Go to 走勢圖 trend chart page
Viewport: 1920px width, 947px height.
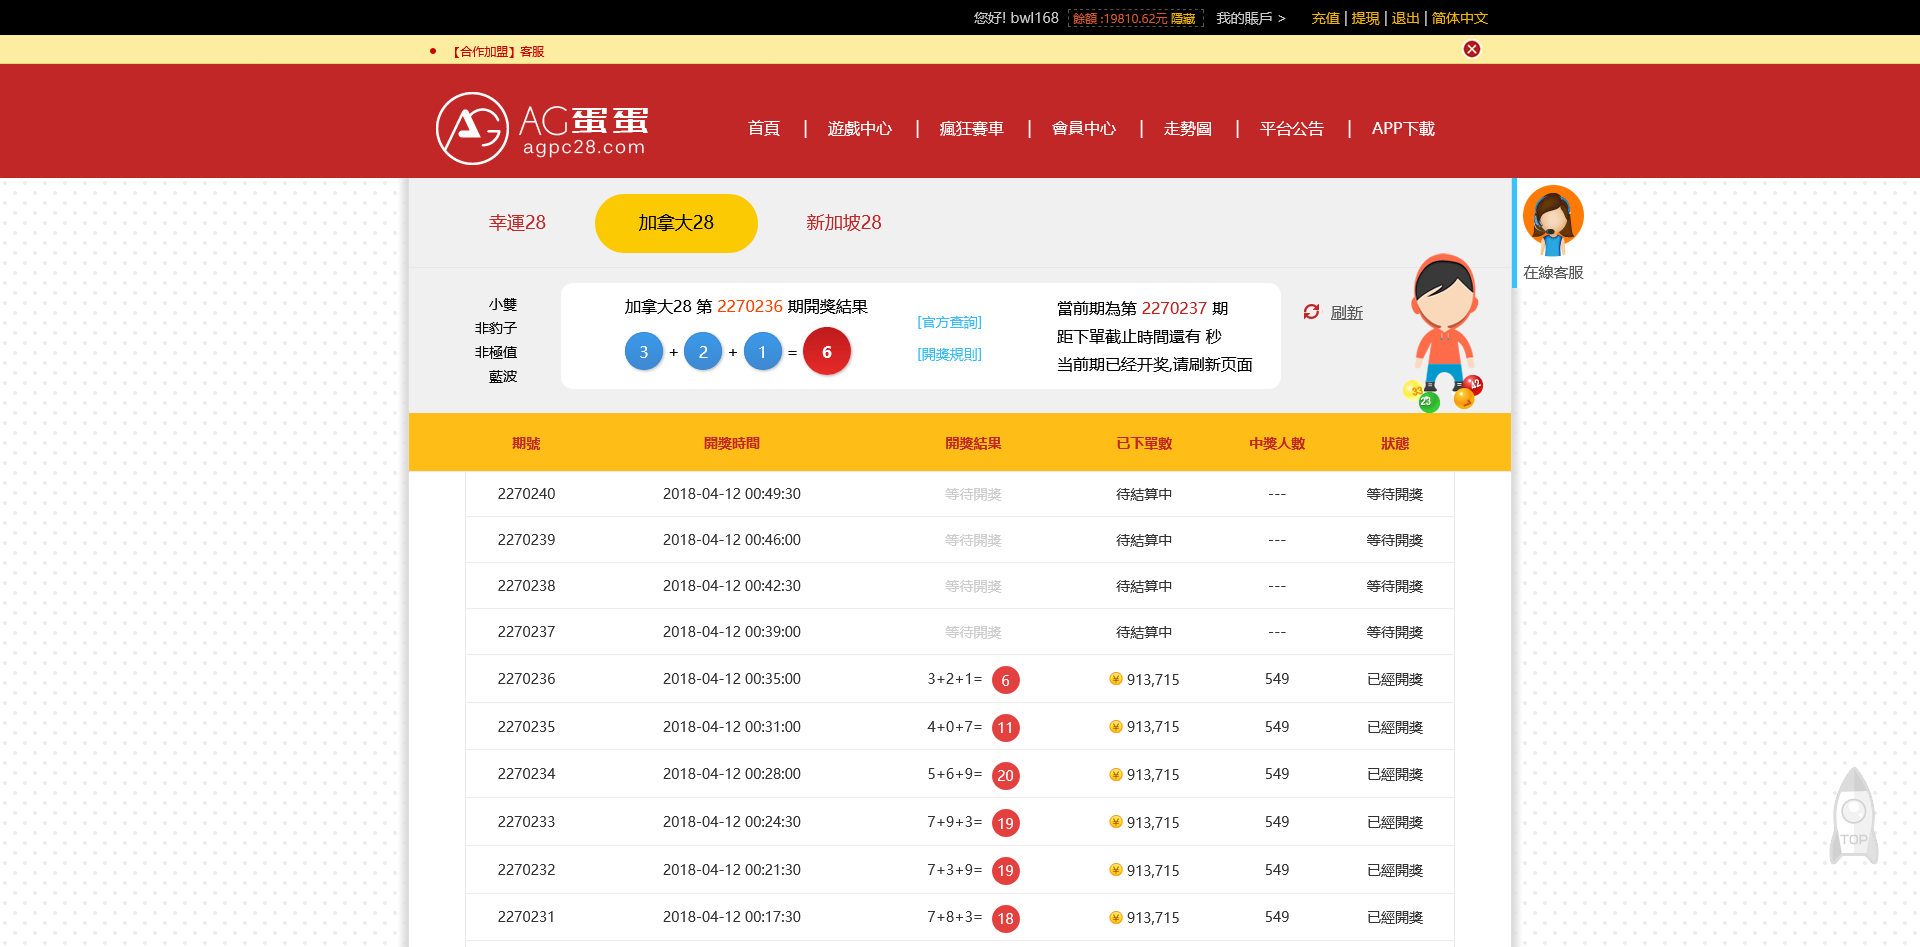1187,129
